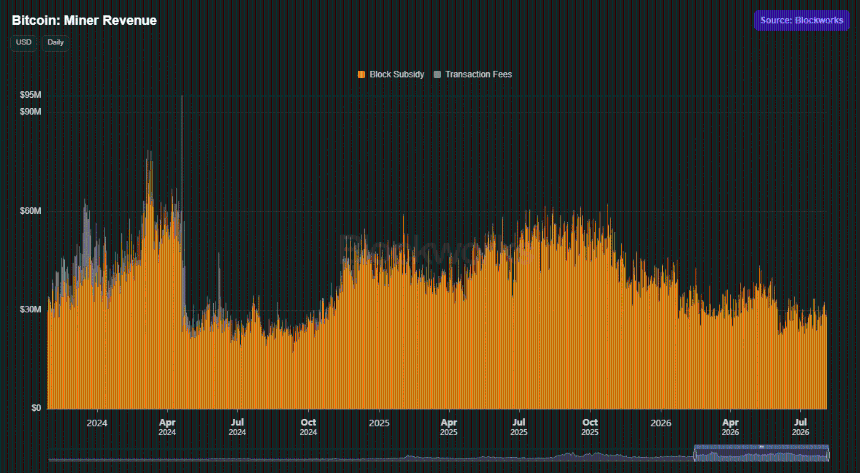Viewport: 860px width, 473px height.
Task: Click the Oct 2025 x-axis label
Action: [590, 427]
